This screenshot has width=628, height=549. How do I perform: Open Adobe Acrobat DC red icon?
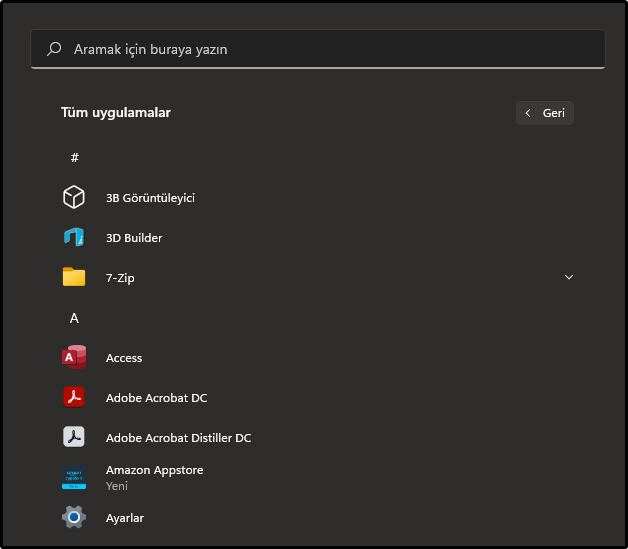click(x=74, y=397)
